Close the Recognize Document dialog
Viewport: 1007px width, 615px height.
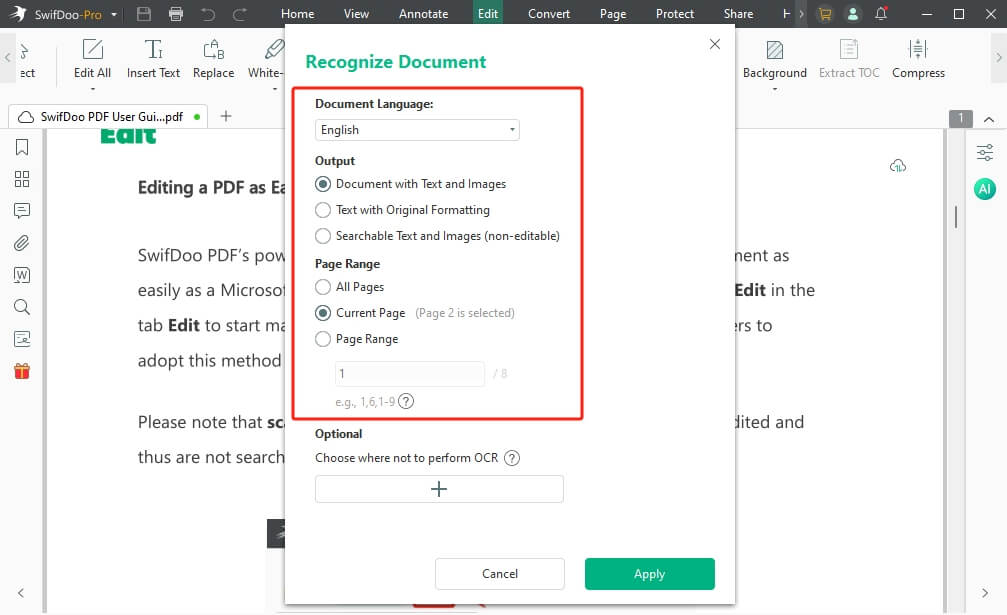tap(715, 44)
